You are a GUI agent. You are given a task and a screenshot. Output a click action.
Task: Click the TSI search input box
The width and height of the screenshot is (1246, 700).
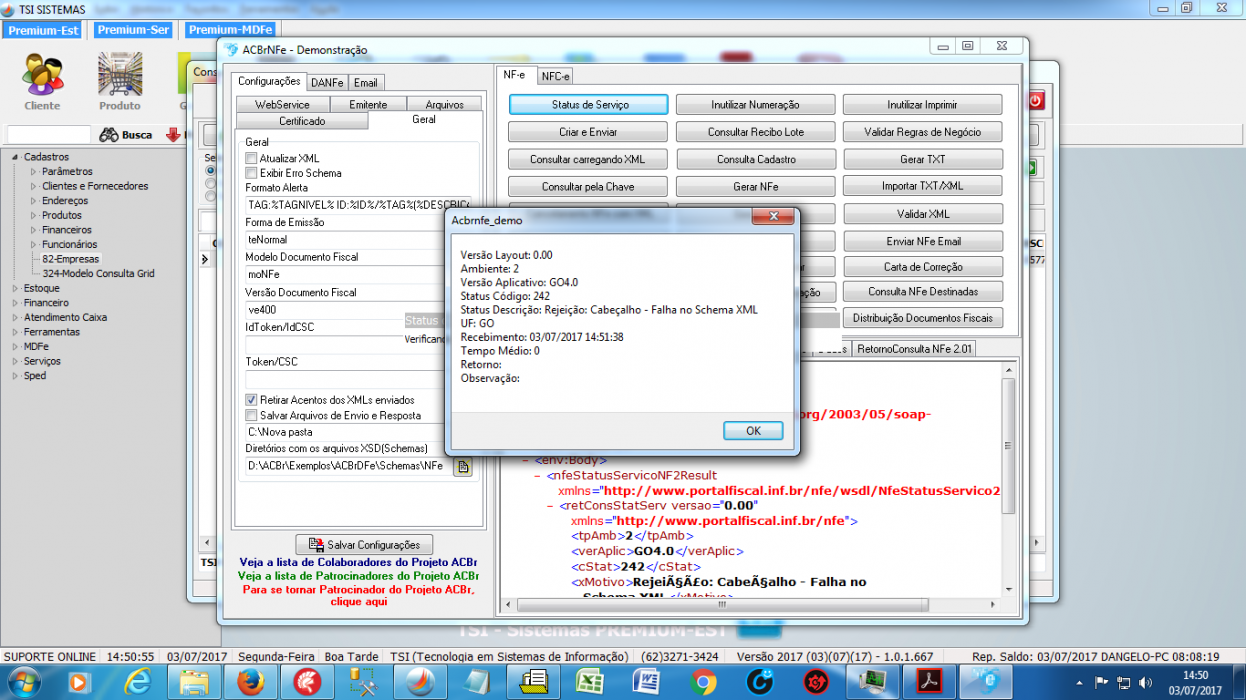coord(49,134)
